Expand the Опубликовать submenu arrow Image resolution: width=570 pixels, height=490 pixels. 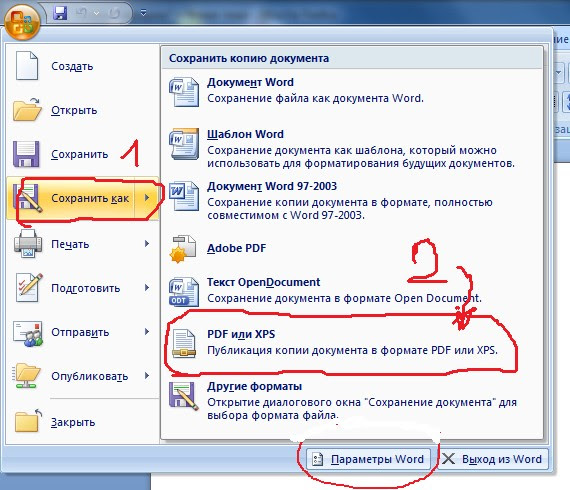[147, 375]
